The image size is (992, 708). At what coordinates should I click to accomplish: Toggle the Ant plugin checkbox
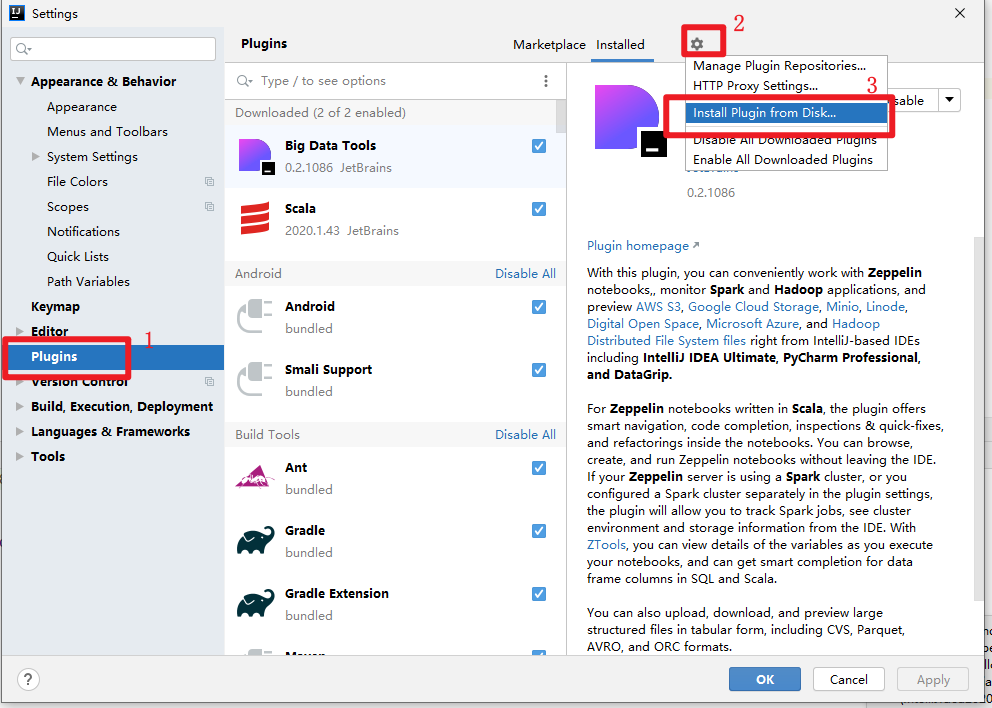click(x=539, y=468)
